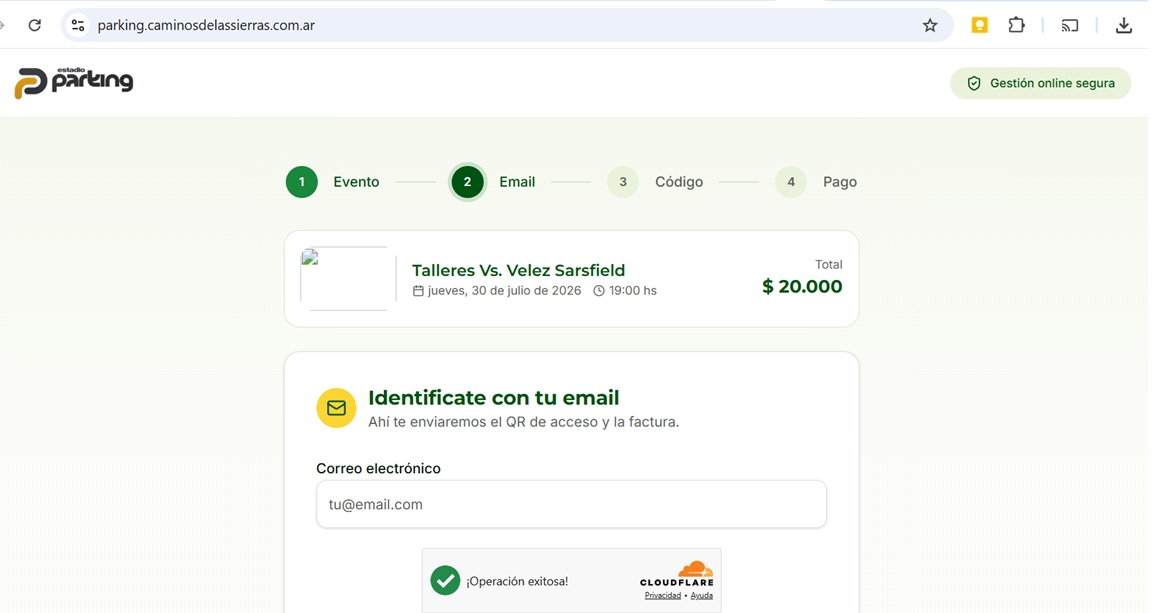Click the Identificate con tu email heading
The height and width of the screenshot is (613, 1158).
pyautogui.click(x=493, y=397)
